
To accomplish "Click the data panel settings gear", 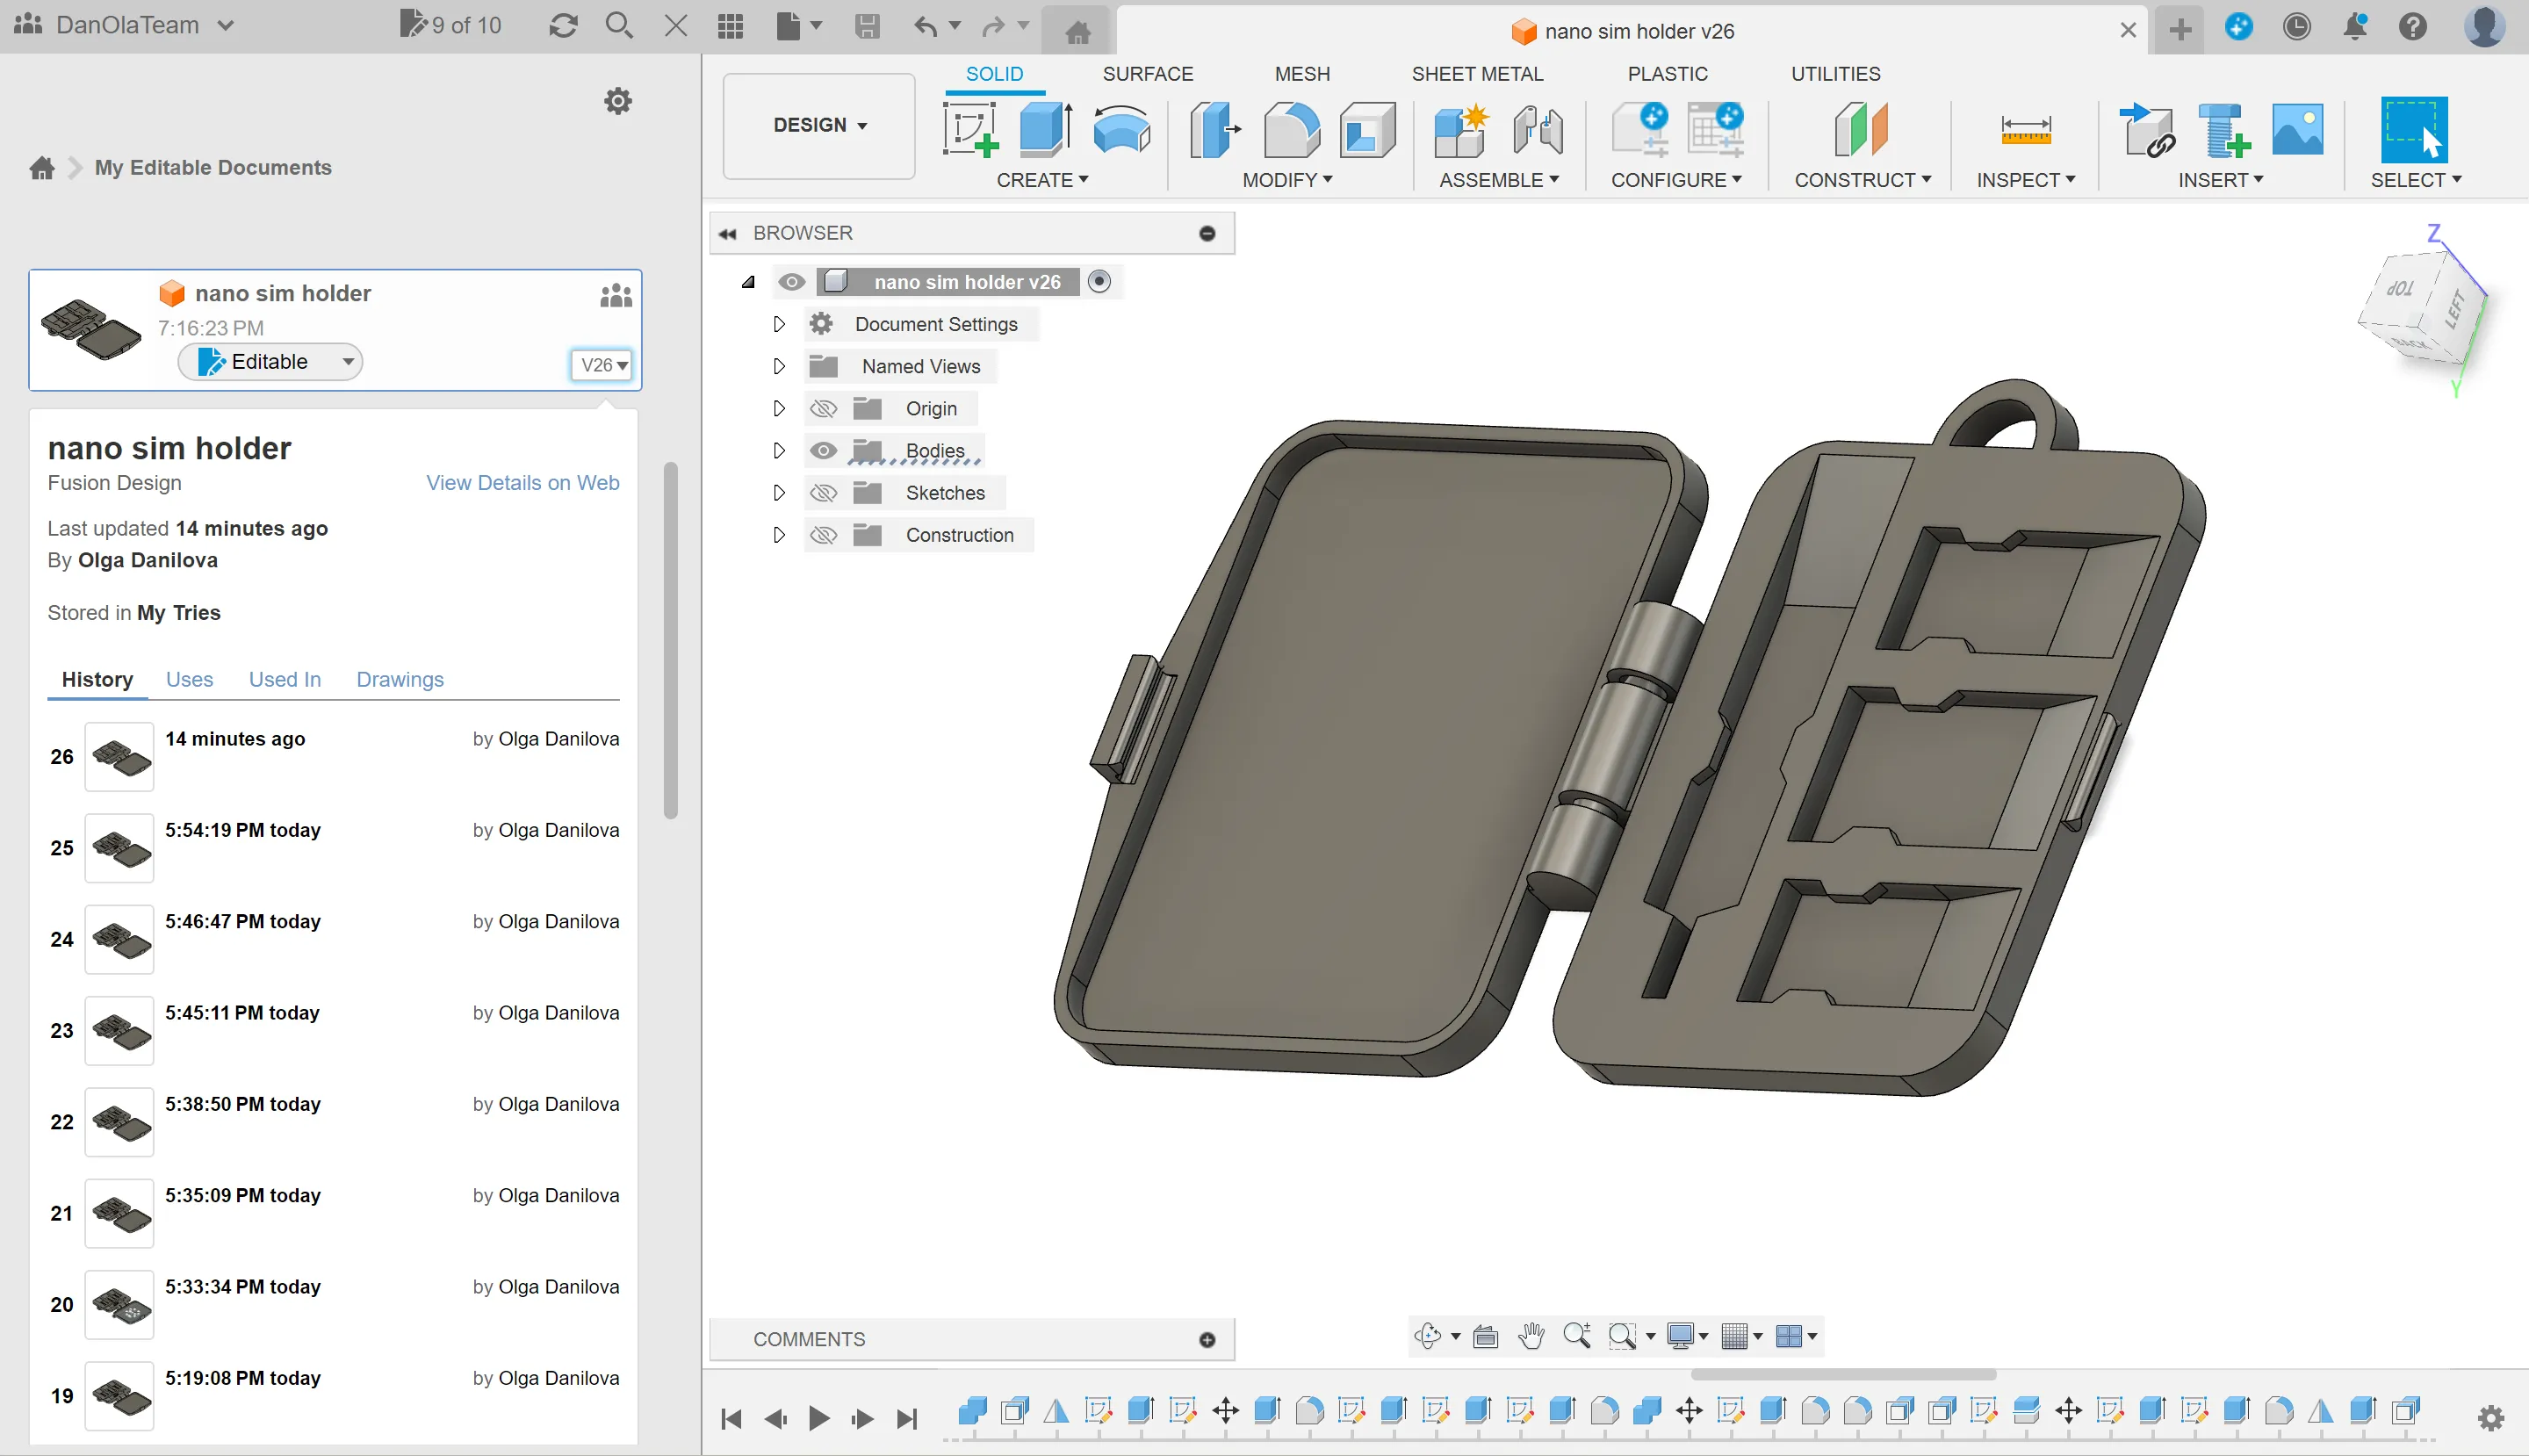I will click(618, 101).
